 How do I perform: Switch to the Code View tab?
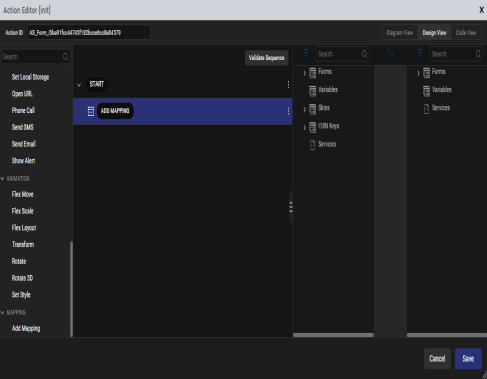(466, 33)
